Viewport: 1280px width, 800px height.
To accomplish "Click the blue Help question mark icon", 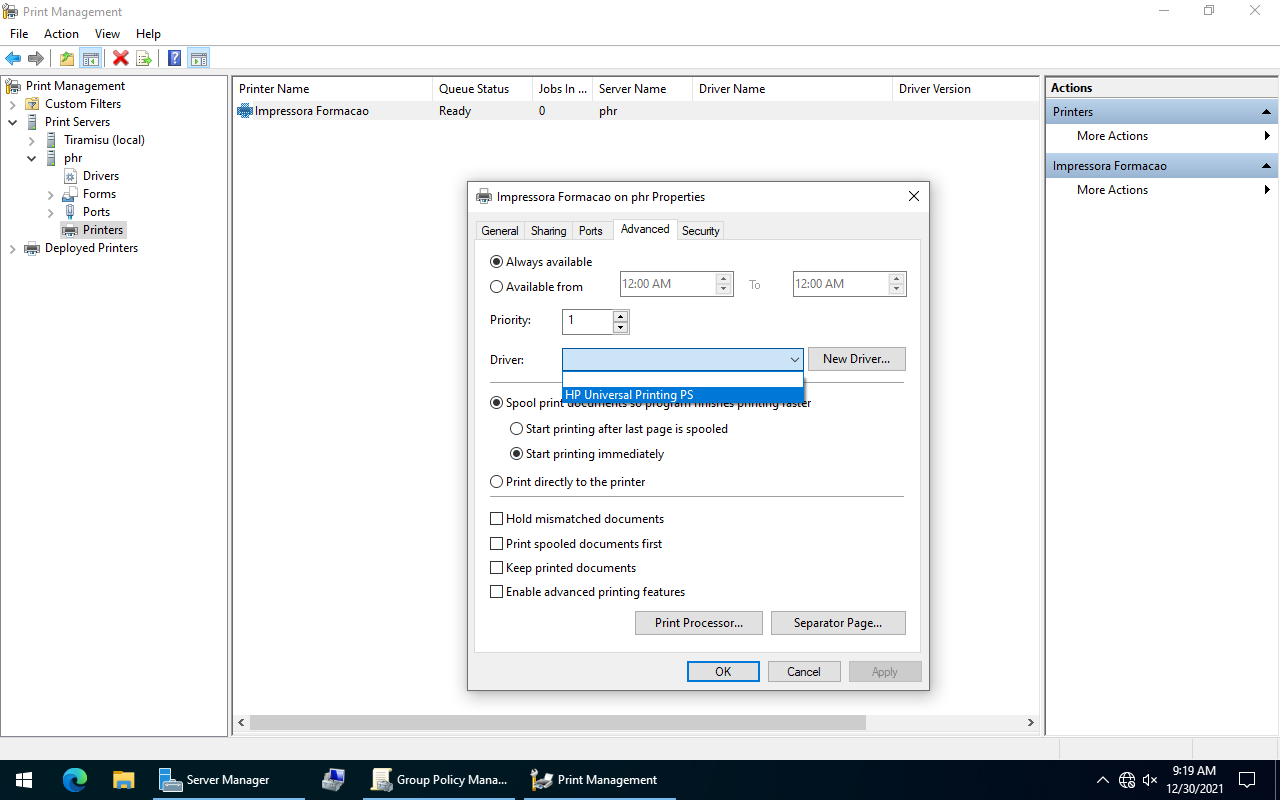I will click(x=174, y=58).
